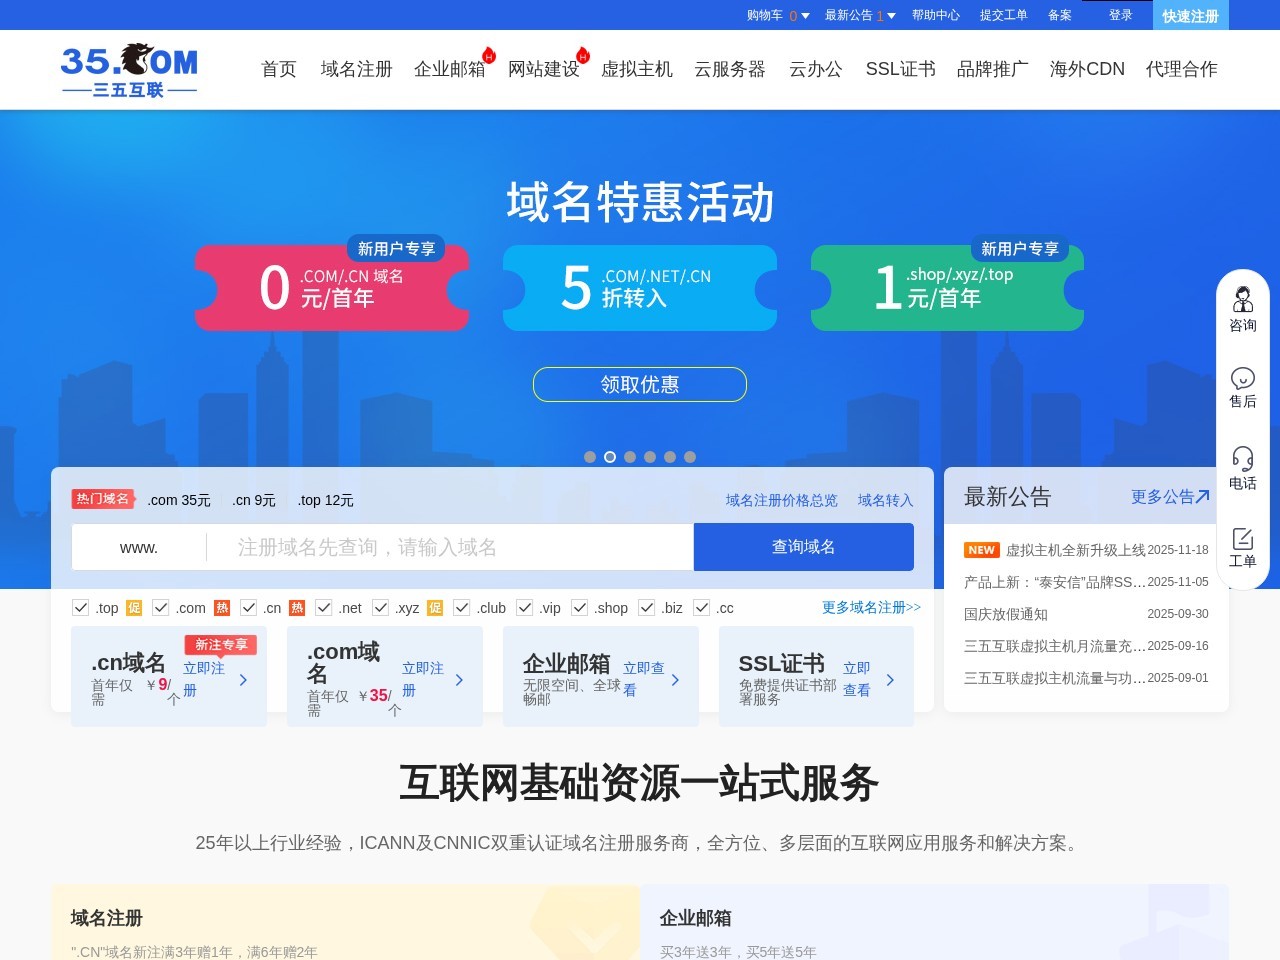Switch to the SSL证书 navigation tab

coord(900,69)
